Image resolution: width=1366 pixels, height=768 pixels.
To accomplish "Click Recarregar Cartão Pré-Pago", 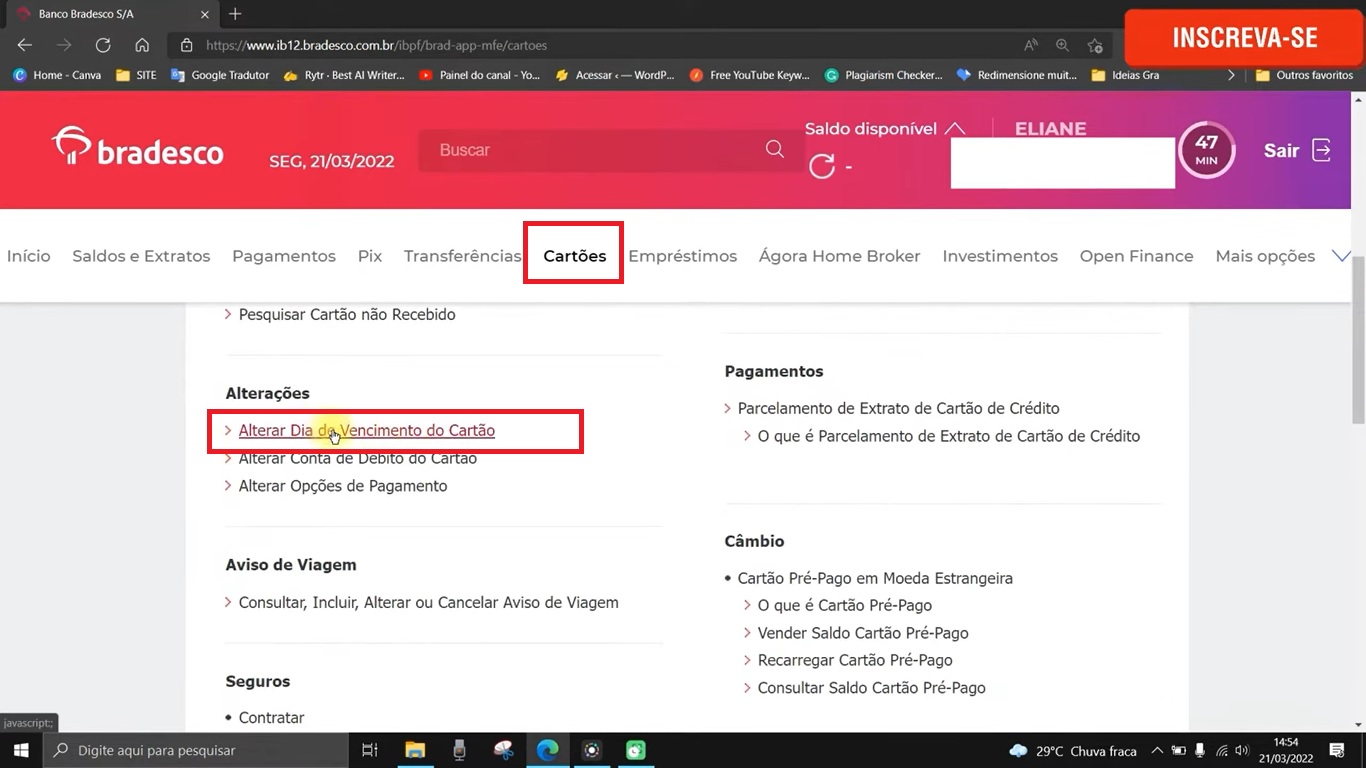I will [854, 660].
